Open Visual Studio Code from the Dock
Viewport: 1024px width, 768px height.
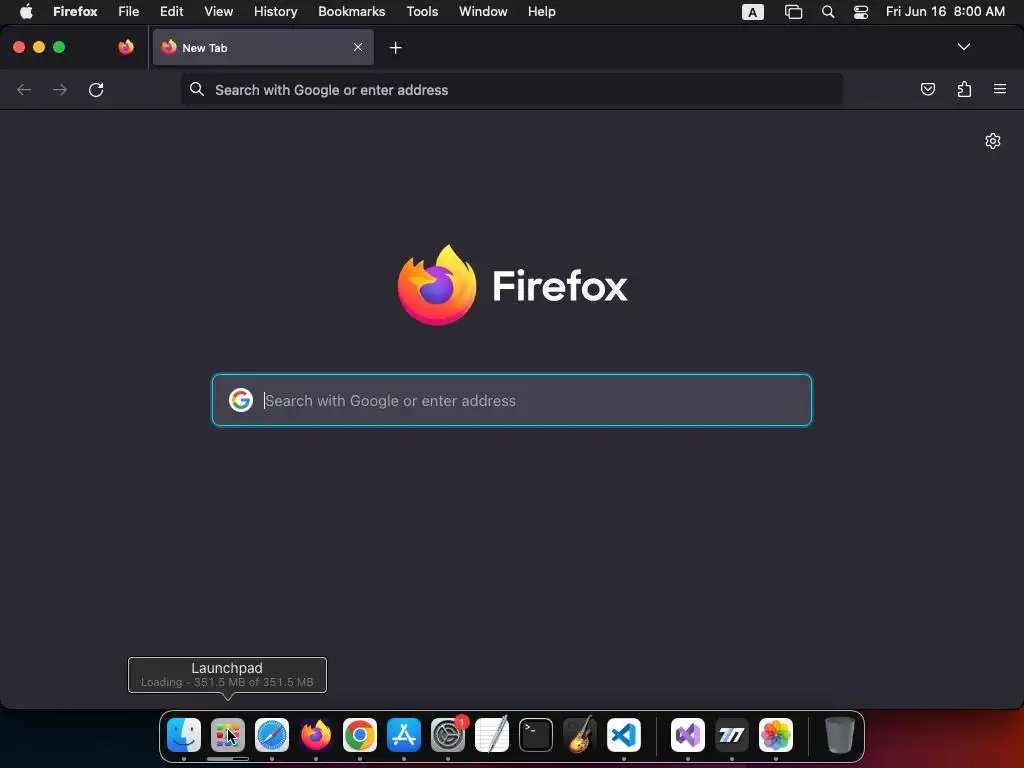click(624, 735)
